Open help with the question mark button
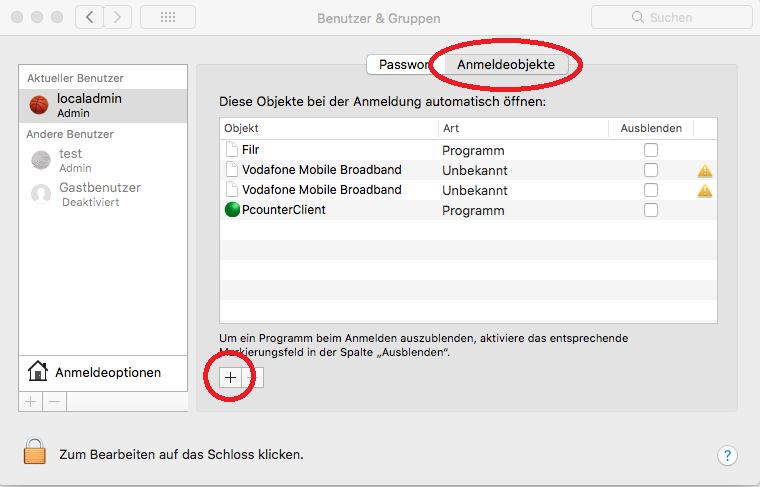Image resolution: width=760 pixels, height=487 pixels. tap(727, 455)
